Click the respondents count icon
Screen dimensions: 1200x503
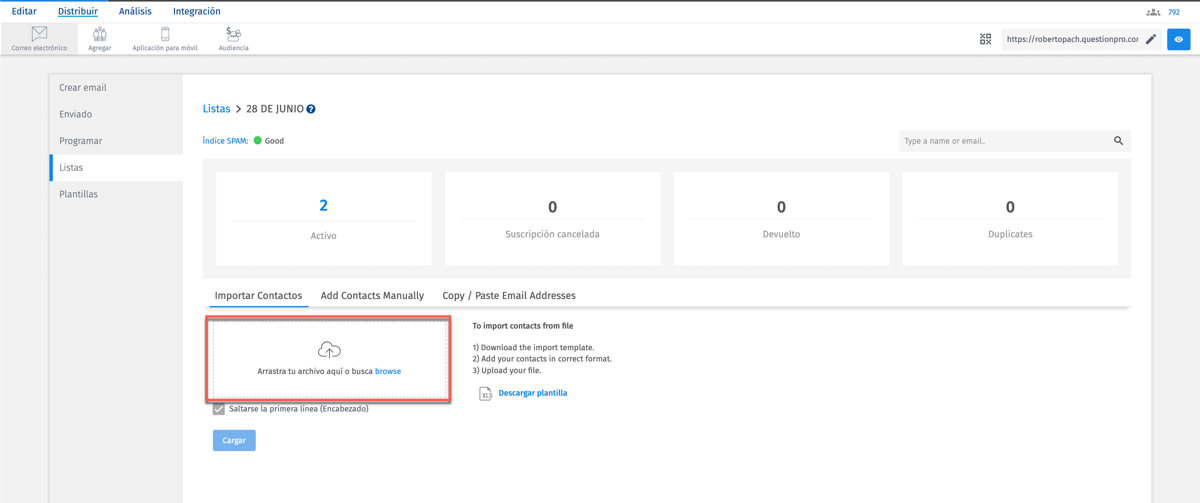tap(1153, 12)
